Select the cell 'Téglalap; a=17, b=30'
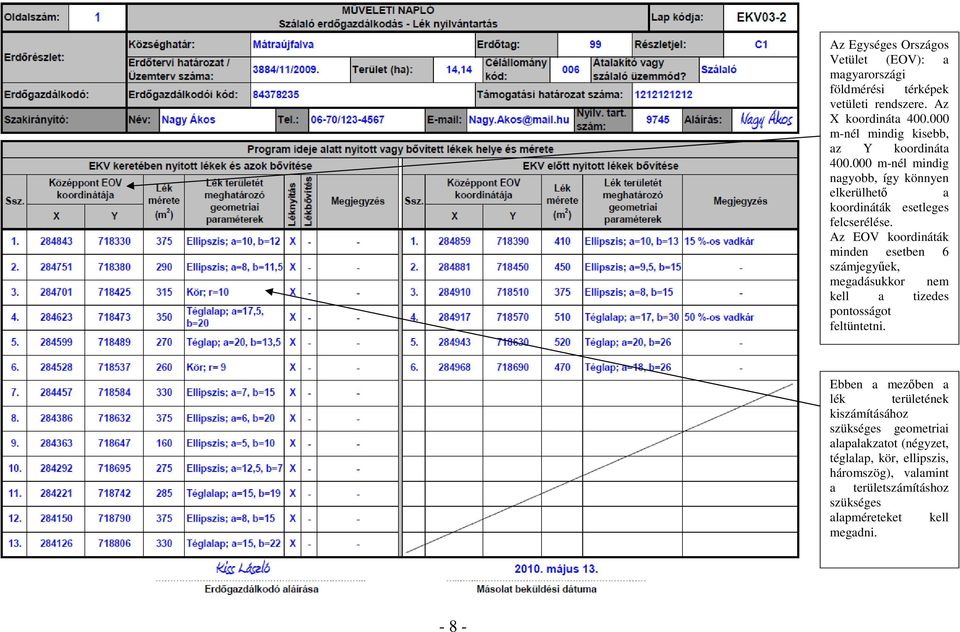This screenshot has height=632, width=960. pos(631,317)
